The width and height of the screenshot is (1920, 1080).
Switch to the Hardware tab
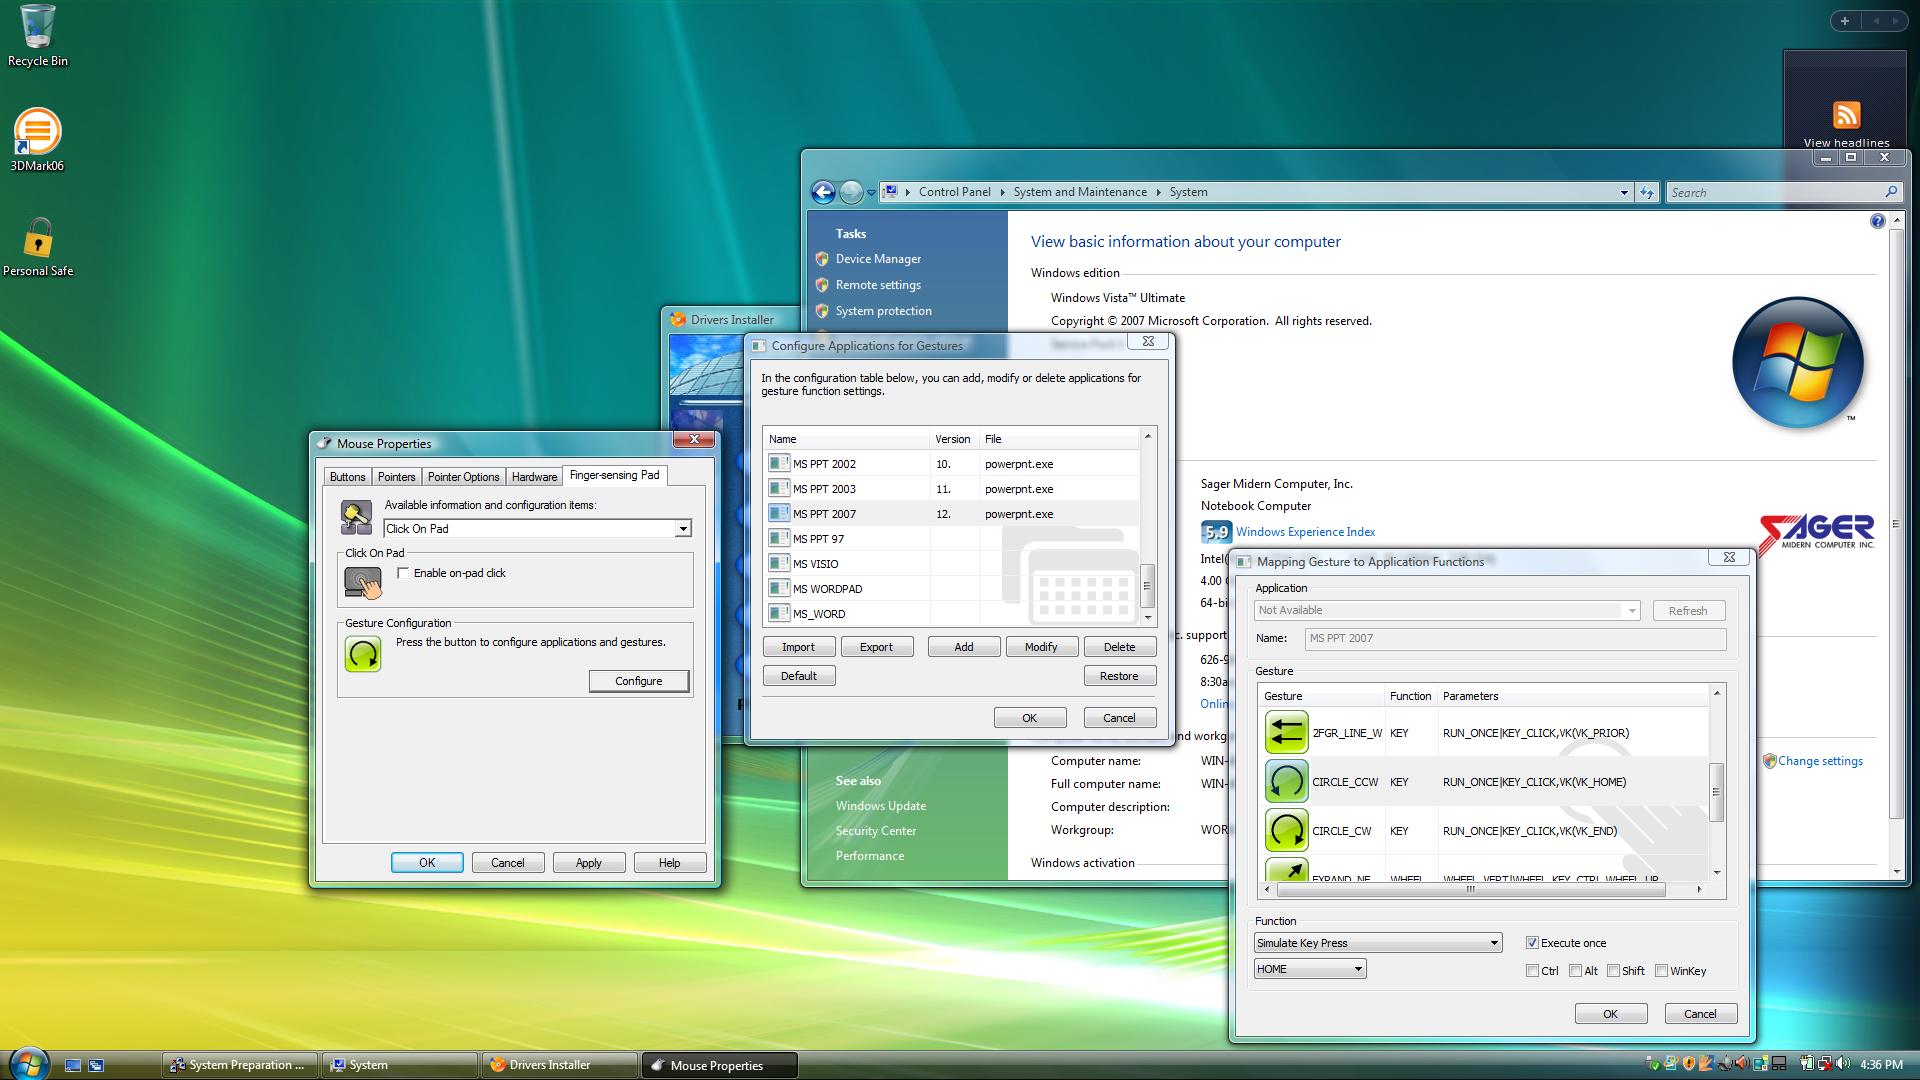coord(534,477)
